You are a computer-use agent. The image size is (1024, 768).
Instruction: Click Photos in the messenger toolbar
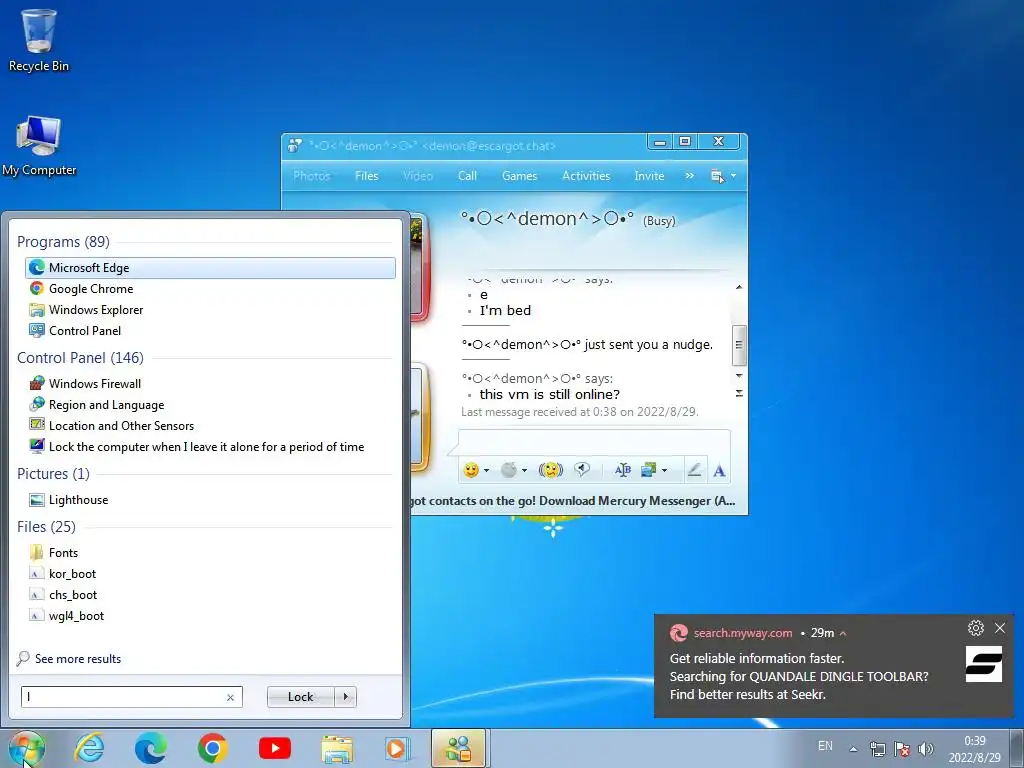[312, 176]
